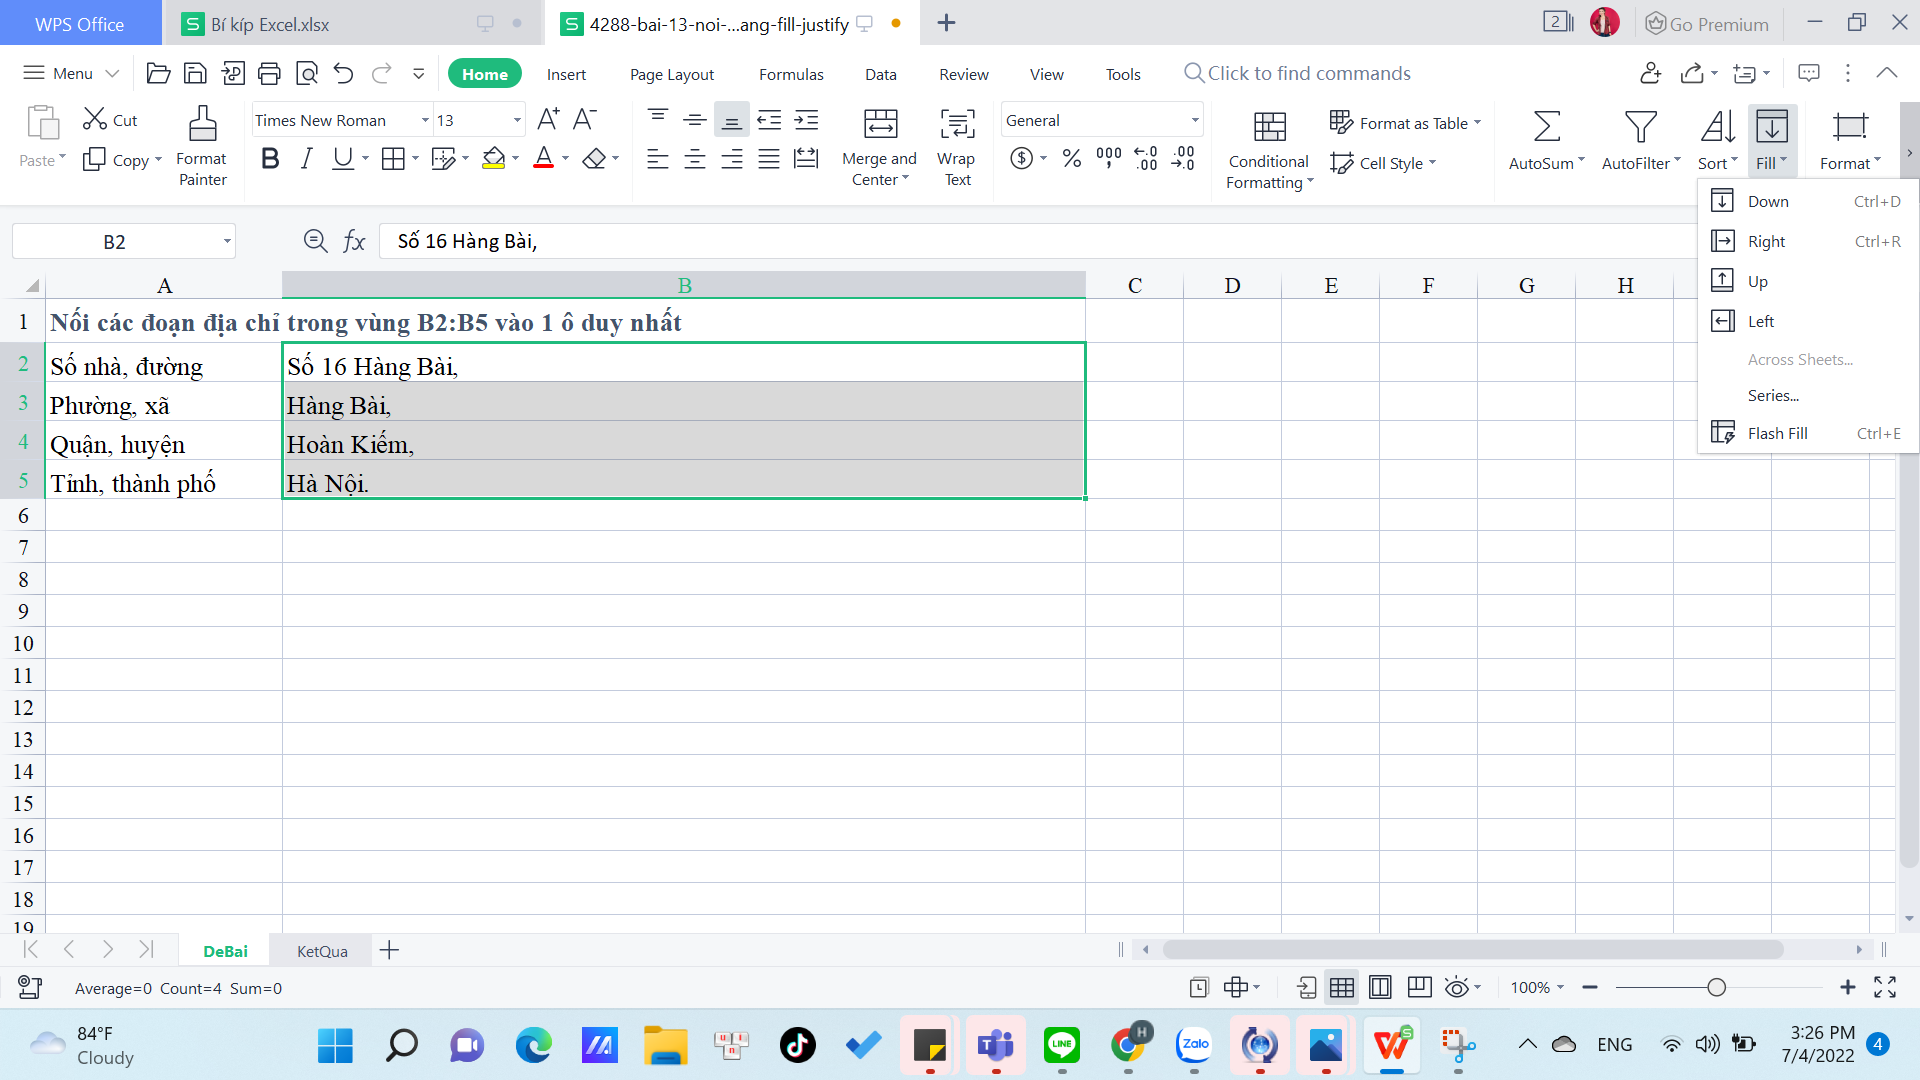Switch to the KetQua sheet tab

click(322, 951)
